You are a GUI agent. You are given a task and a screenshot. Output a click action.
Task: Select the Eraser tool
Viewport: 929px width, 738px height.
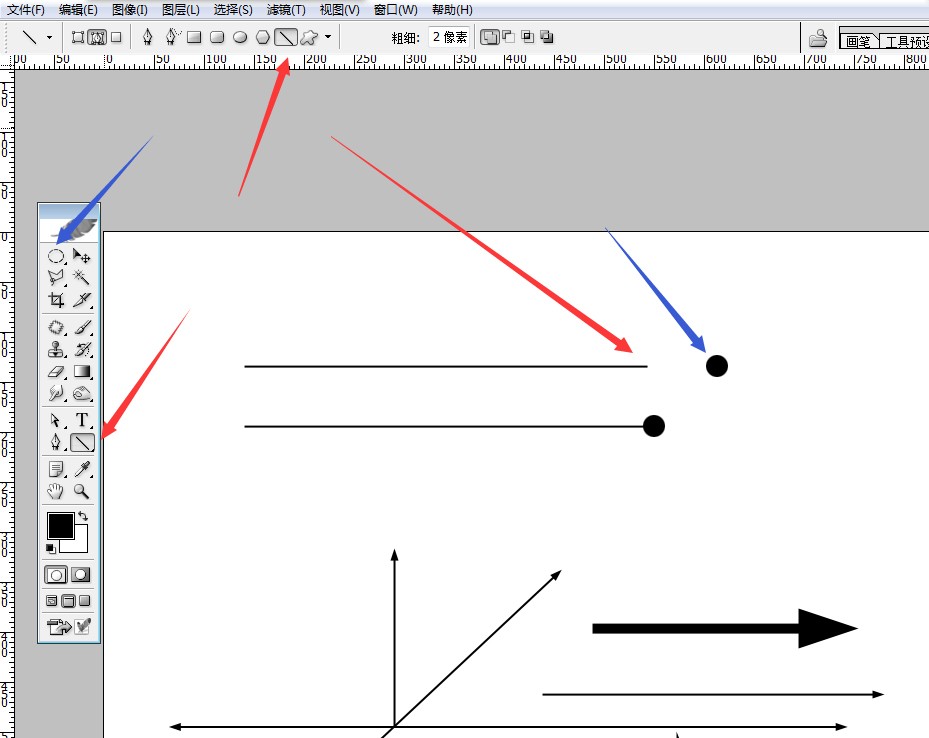point(56,372)
